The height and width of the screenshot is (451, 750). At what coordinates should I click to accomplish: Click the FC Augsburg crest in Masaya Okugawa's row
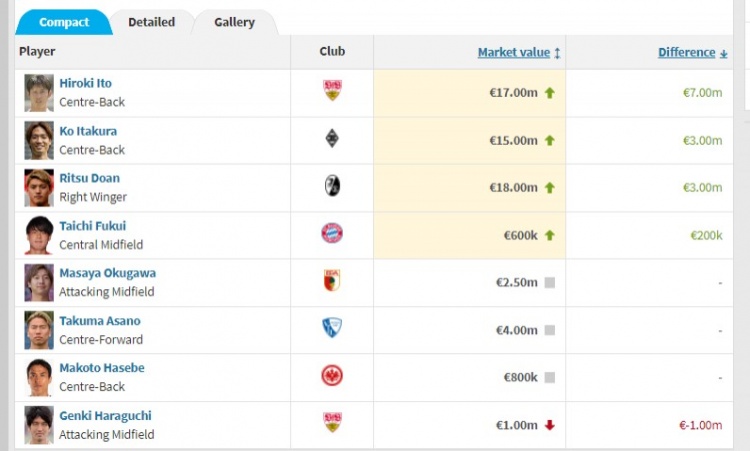point(332,281)
